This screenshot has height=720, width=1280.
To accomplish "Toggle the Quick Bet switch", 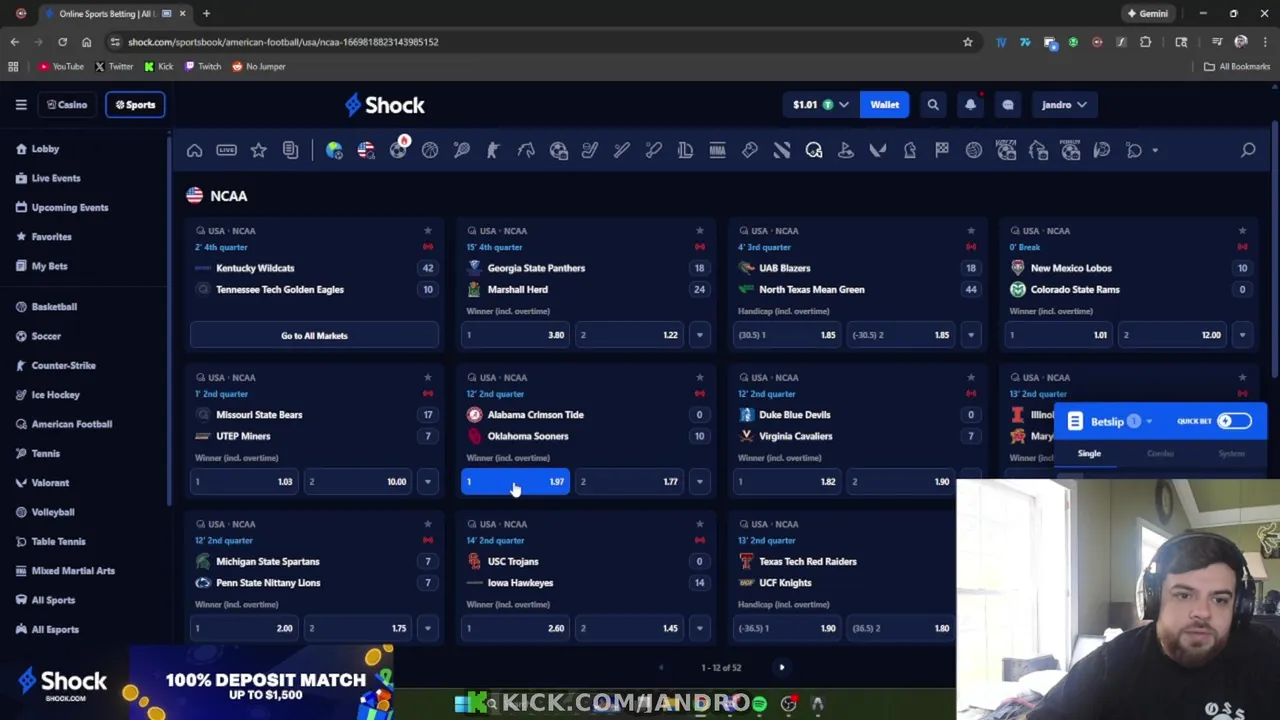I will [x=1234, y=421].
